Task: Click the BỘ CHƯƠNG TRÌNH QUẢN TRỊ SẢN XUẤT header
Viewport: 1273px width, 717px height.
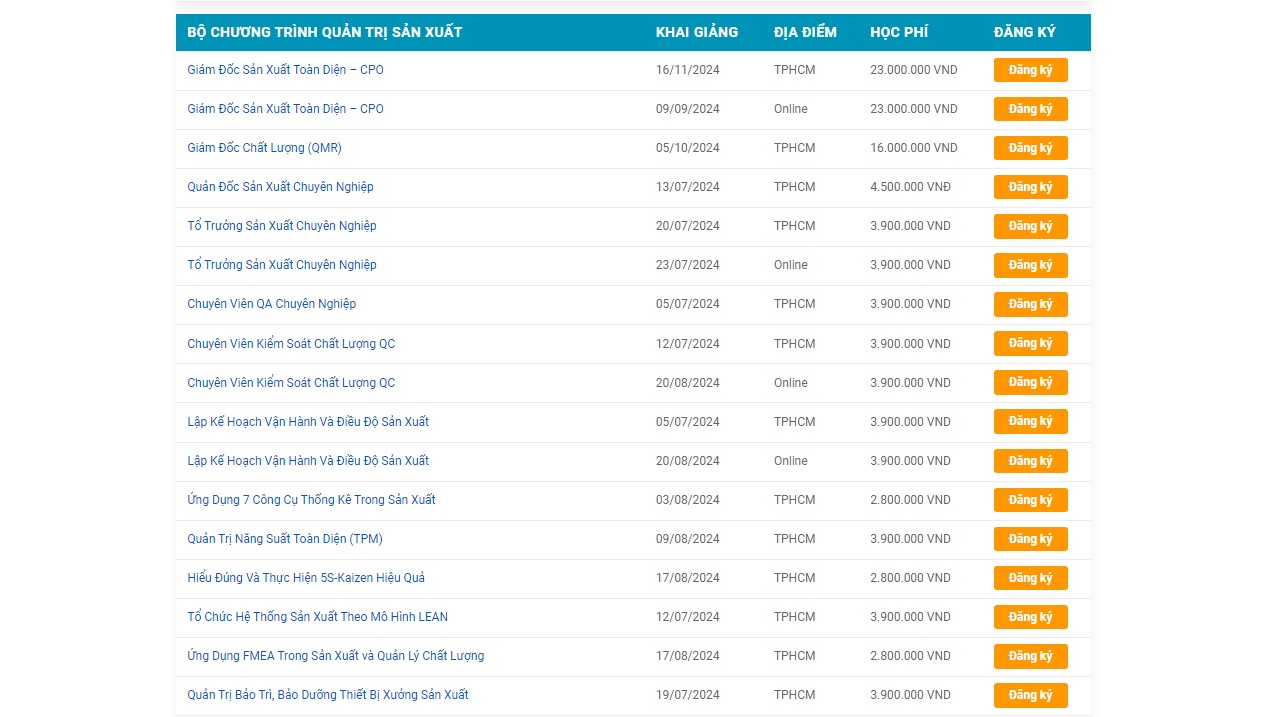Action: click(x=325, y=32)
